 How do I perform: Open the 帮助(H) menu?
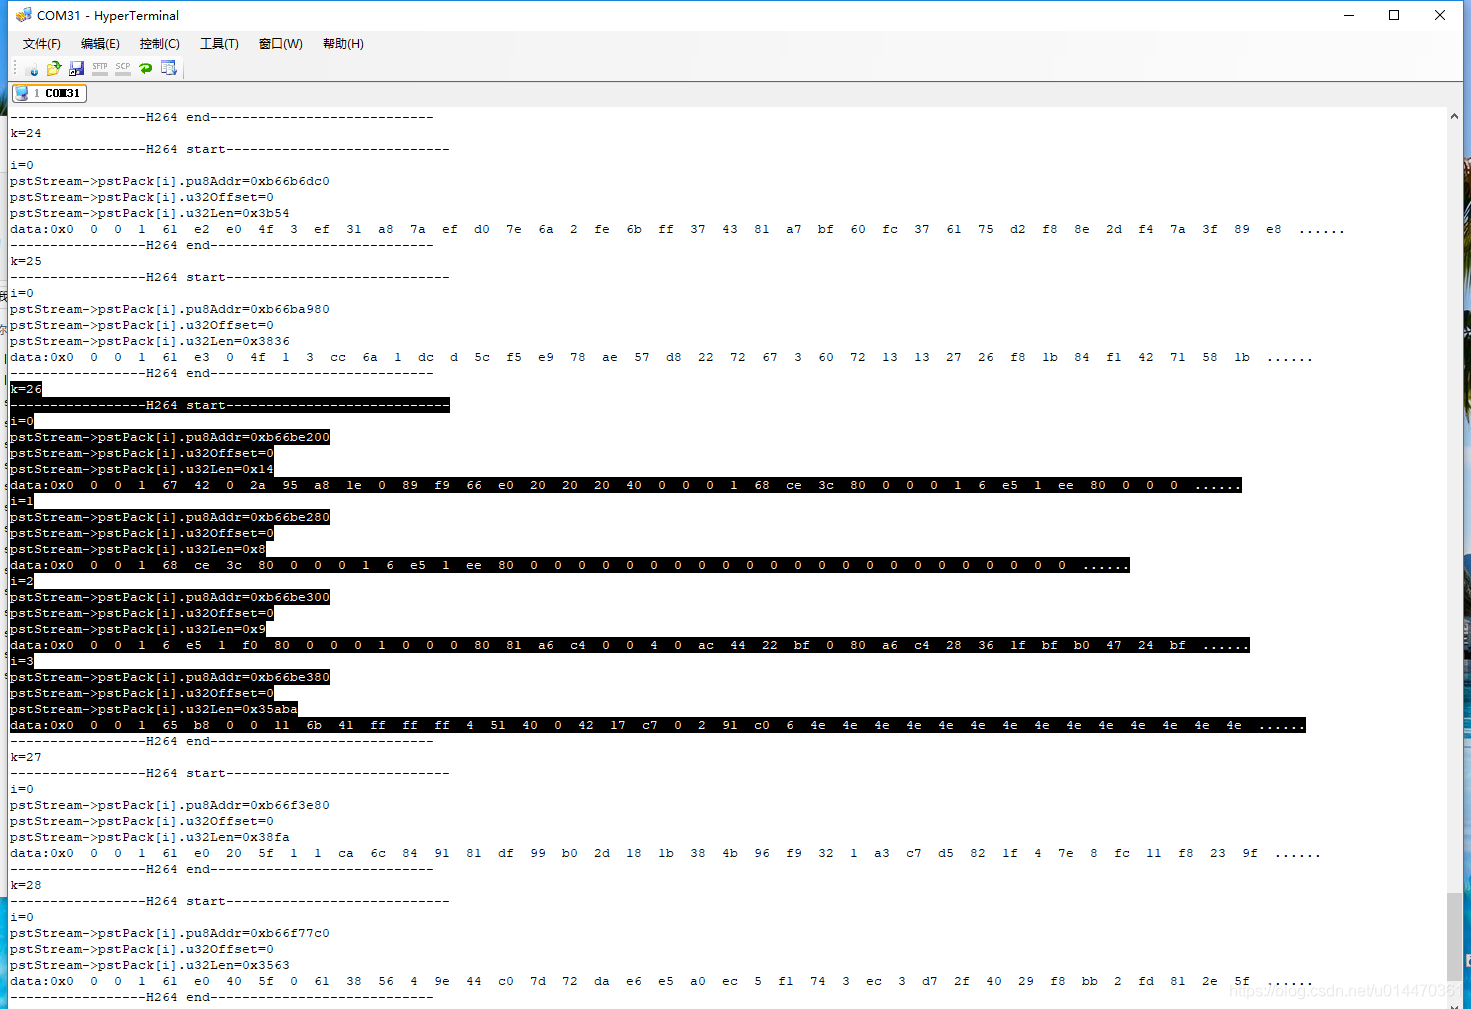pos(343,44)
